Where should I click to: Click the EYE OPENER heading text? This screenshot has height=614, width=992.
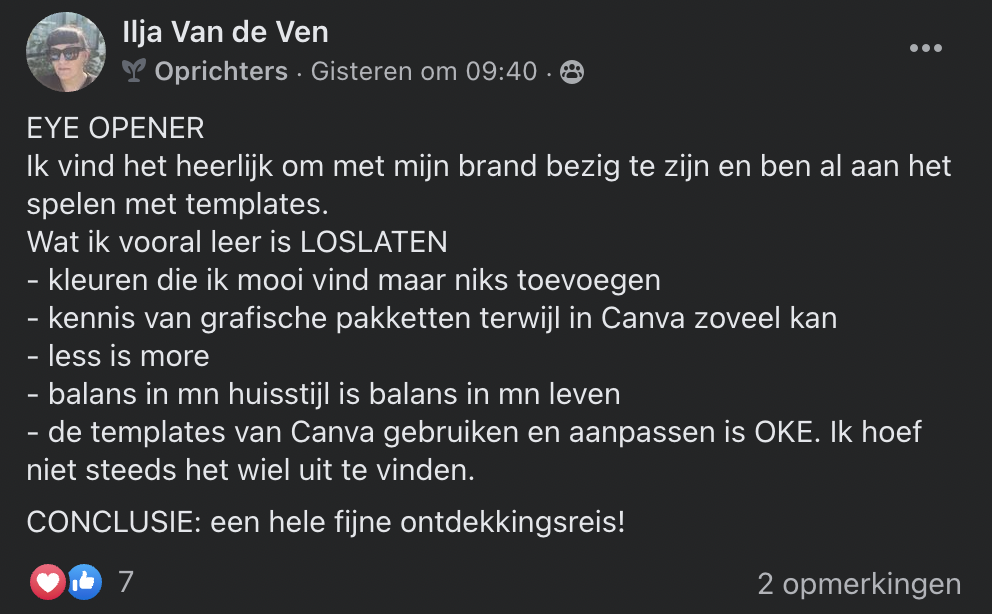tap(115, 128)
